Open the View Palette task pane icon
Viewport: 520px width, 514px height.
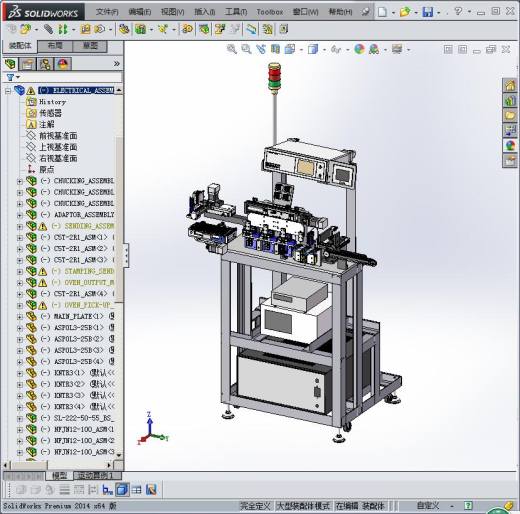510,131
